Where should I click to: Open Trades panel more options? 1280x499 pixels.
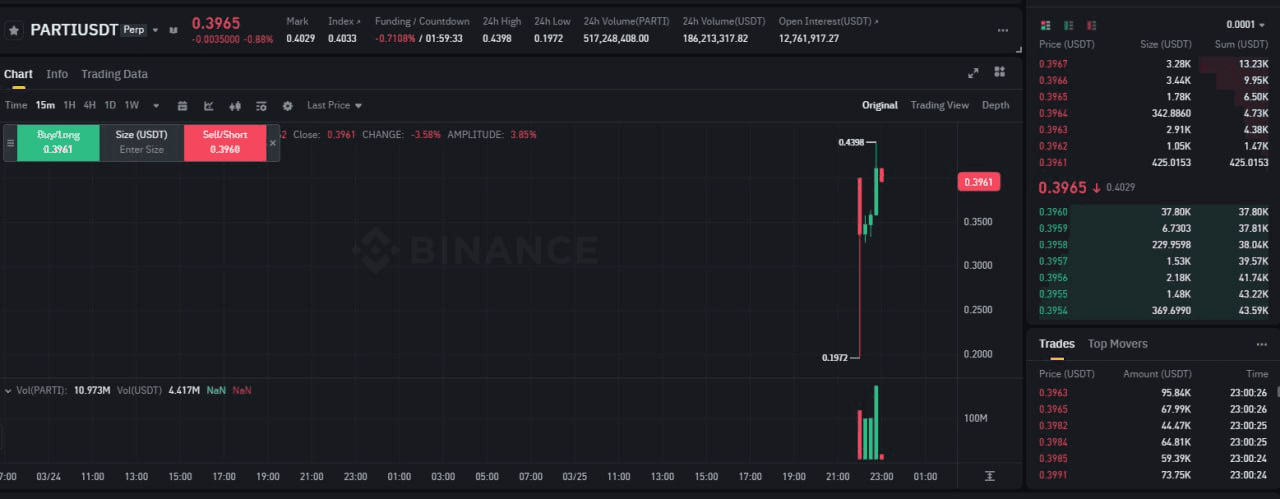(x=1261, y=344)
